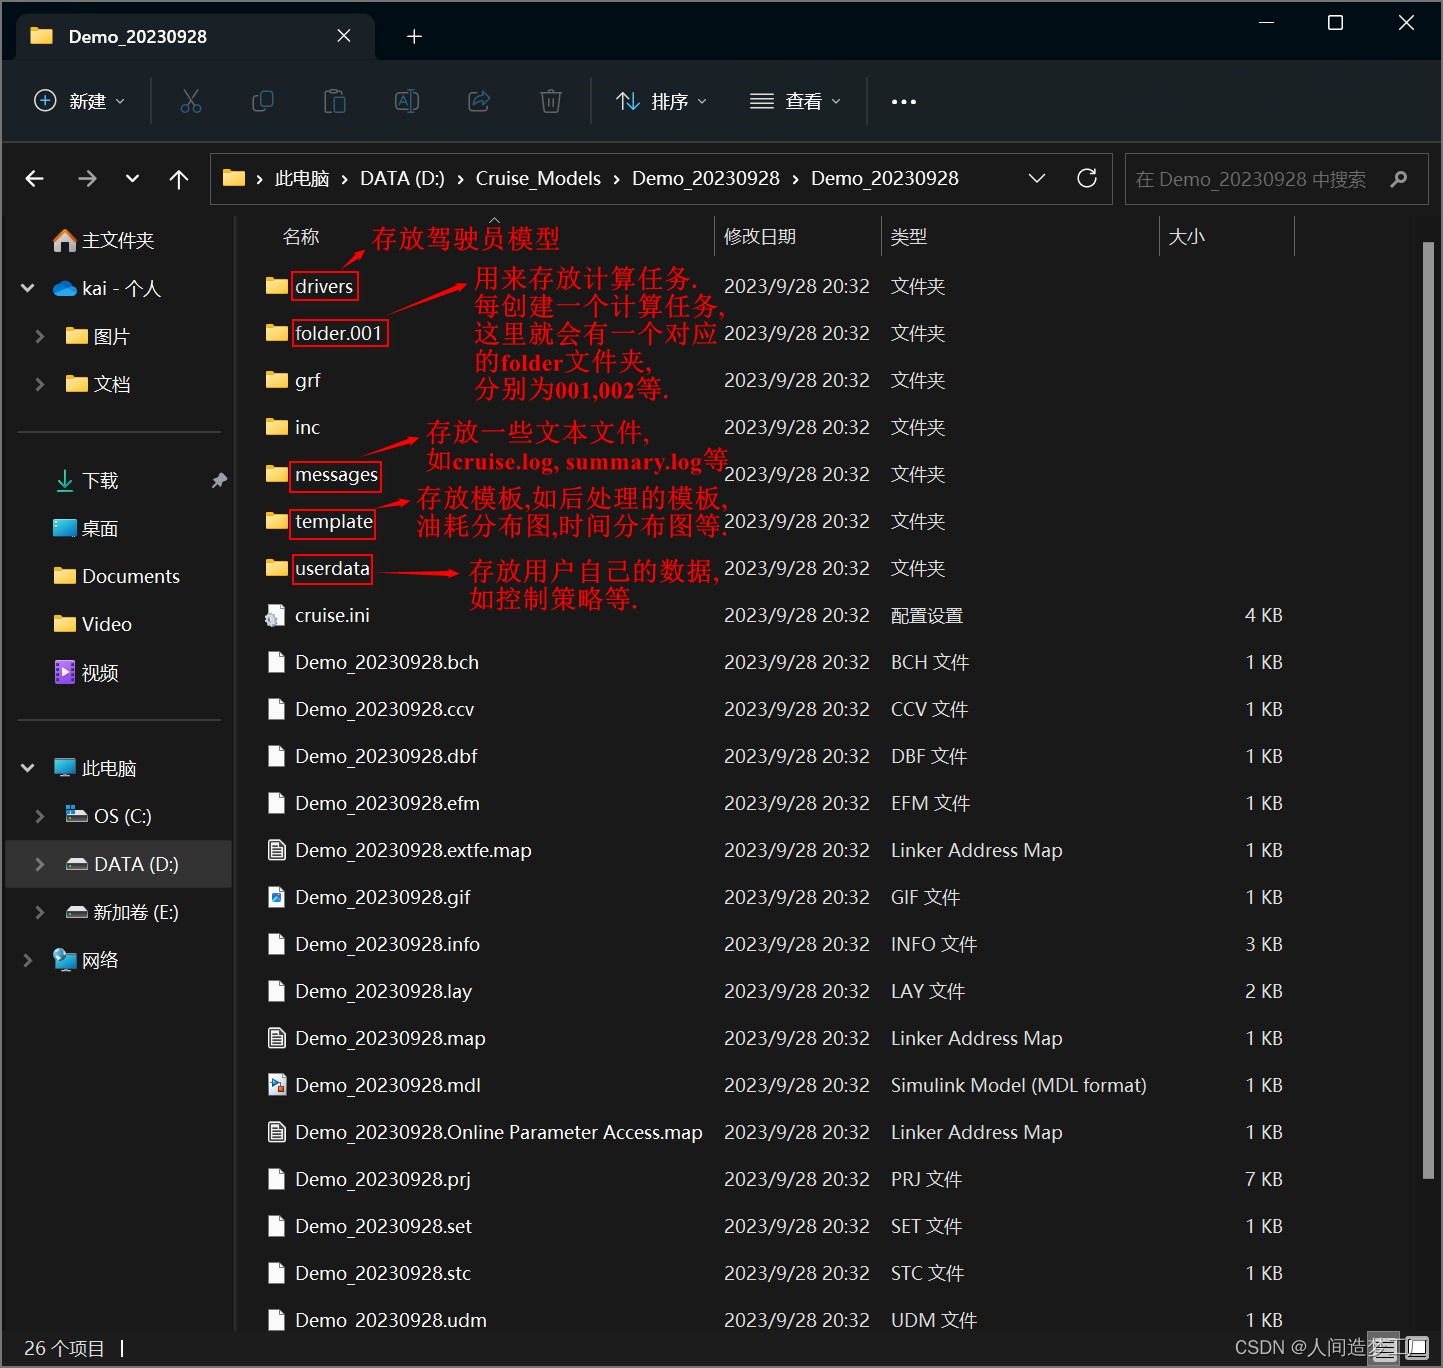This screenshot has width=1443, height=1368.
Task: Click 此电脑 in the breadcrumb path
Action: click(302, 178)
